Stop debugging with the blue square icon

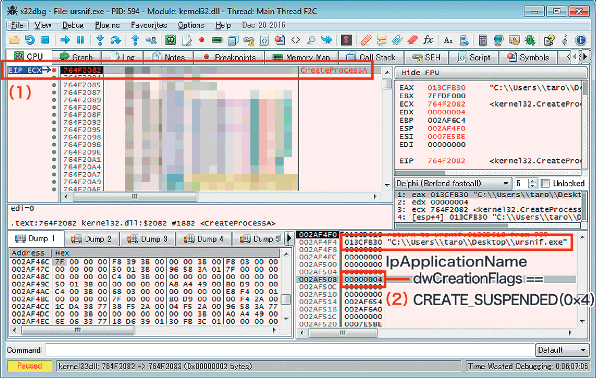point(45,40)
